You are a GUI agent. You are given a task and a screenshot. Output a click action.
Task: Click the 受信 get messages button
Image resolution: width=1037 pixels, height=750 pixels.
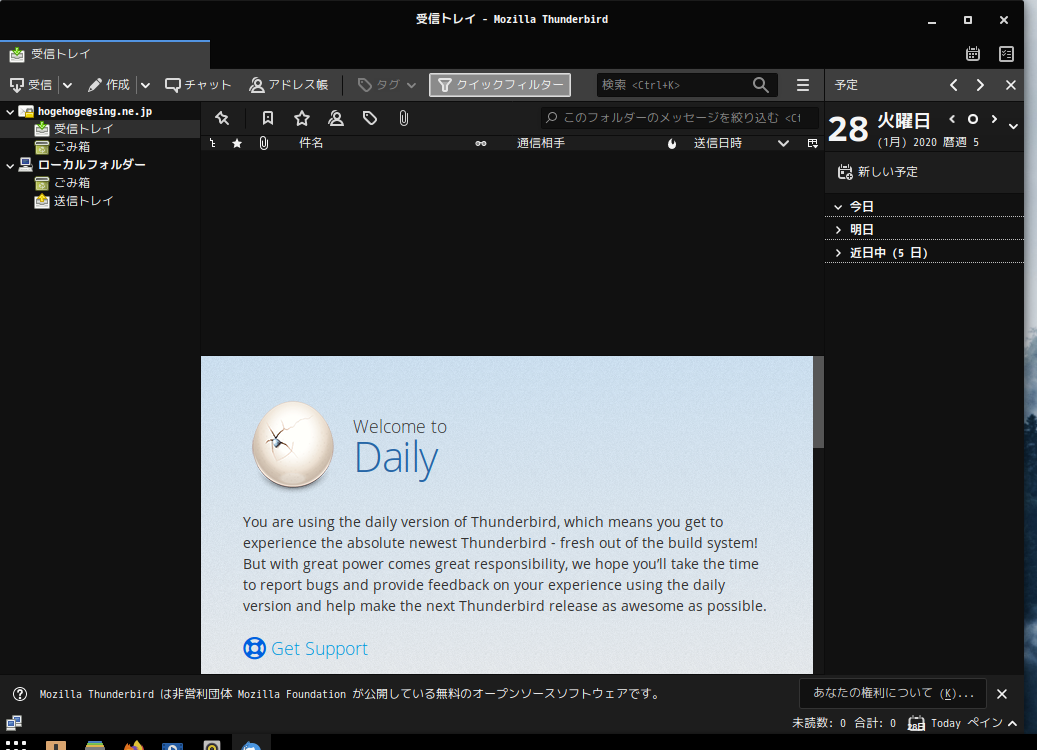[30, 85]
